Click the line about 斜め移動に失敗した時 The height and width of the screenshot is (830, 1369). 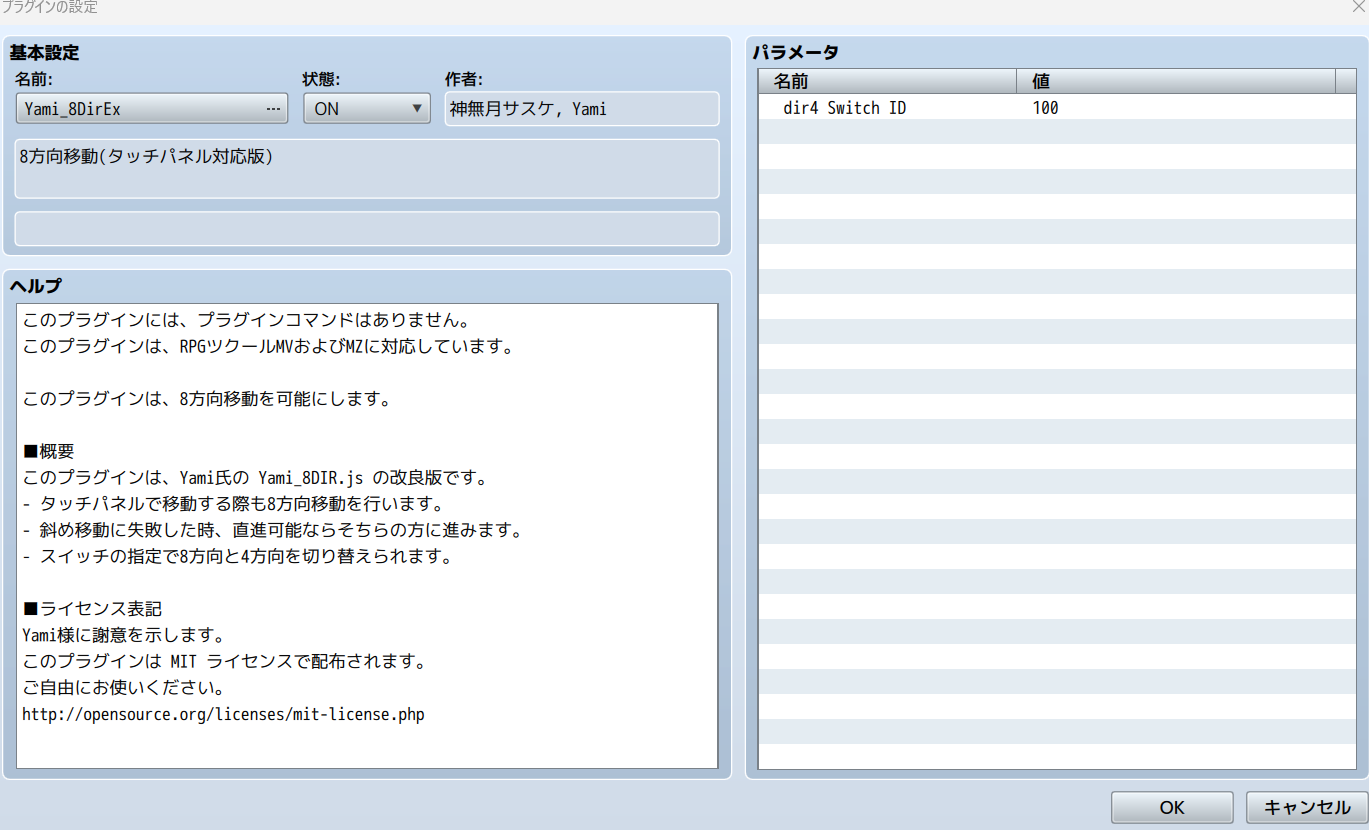tap(273, 530)
